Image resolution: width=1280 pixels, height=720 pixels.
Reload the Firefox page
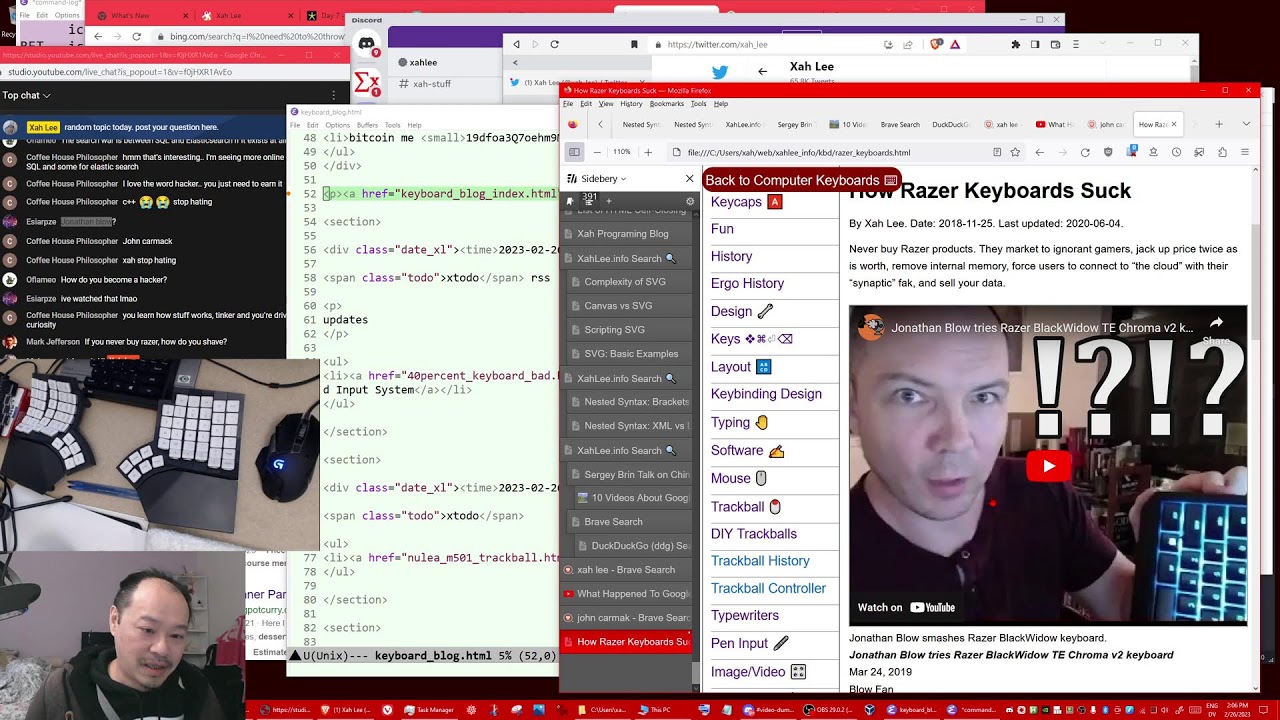click(x=1085, y=152)
